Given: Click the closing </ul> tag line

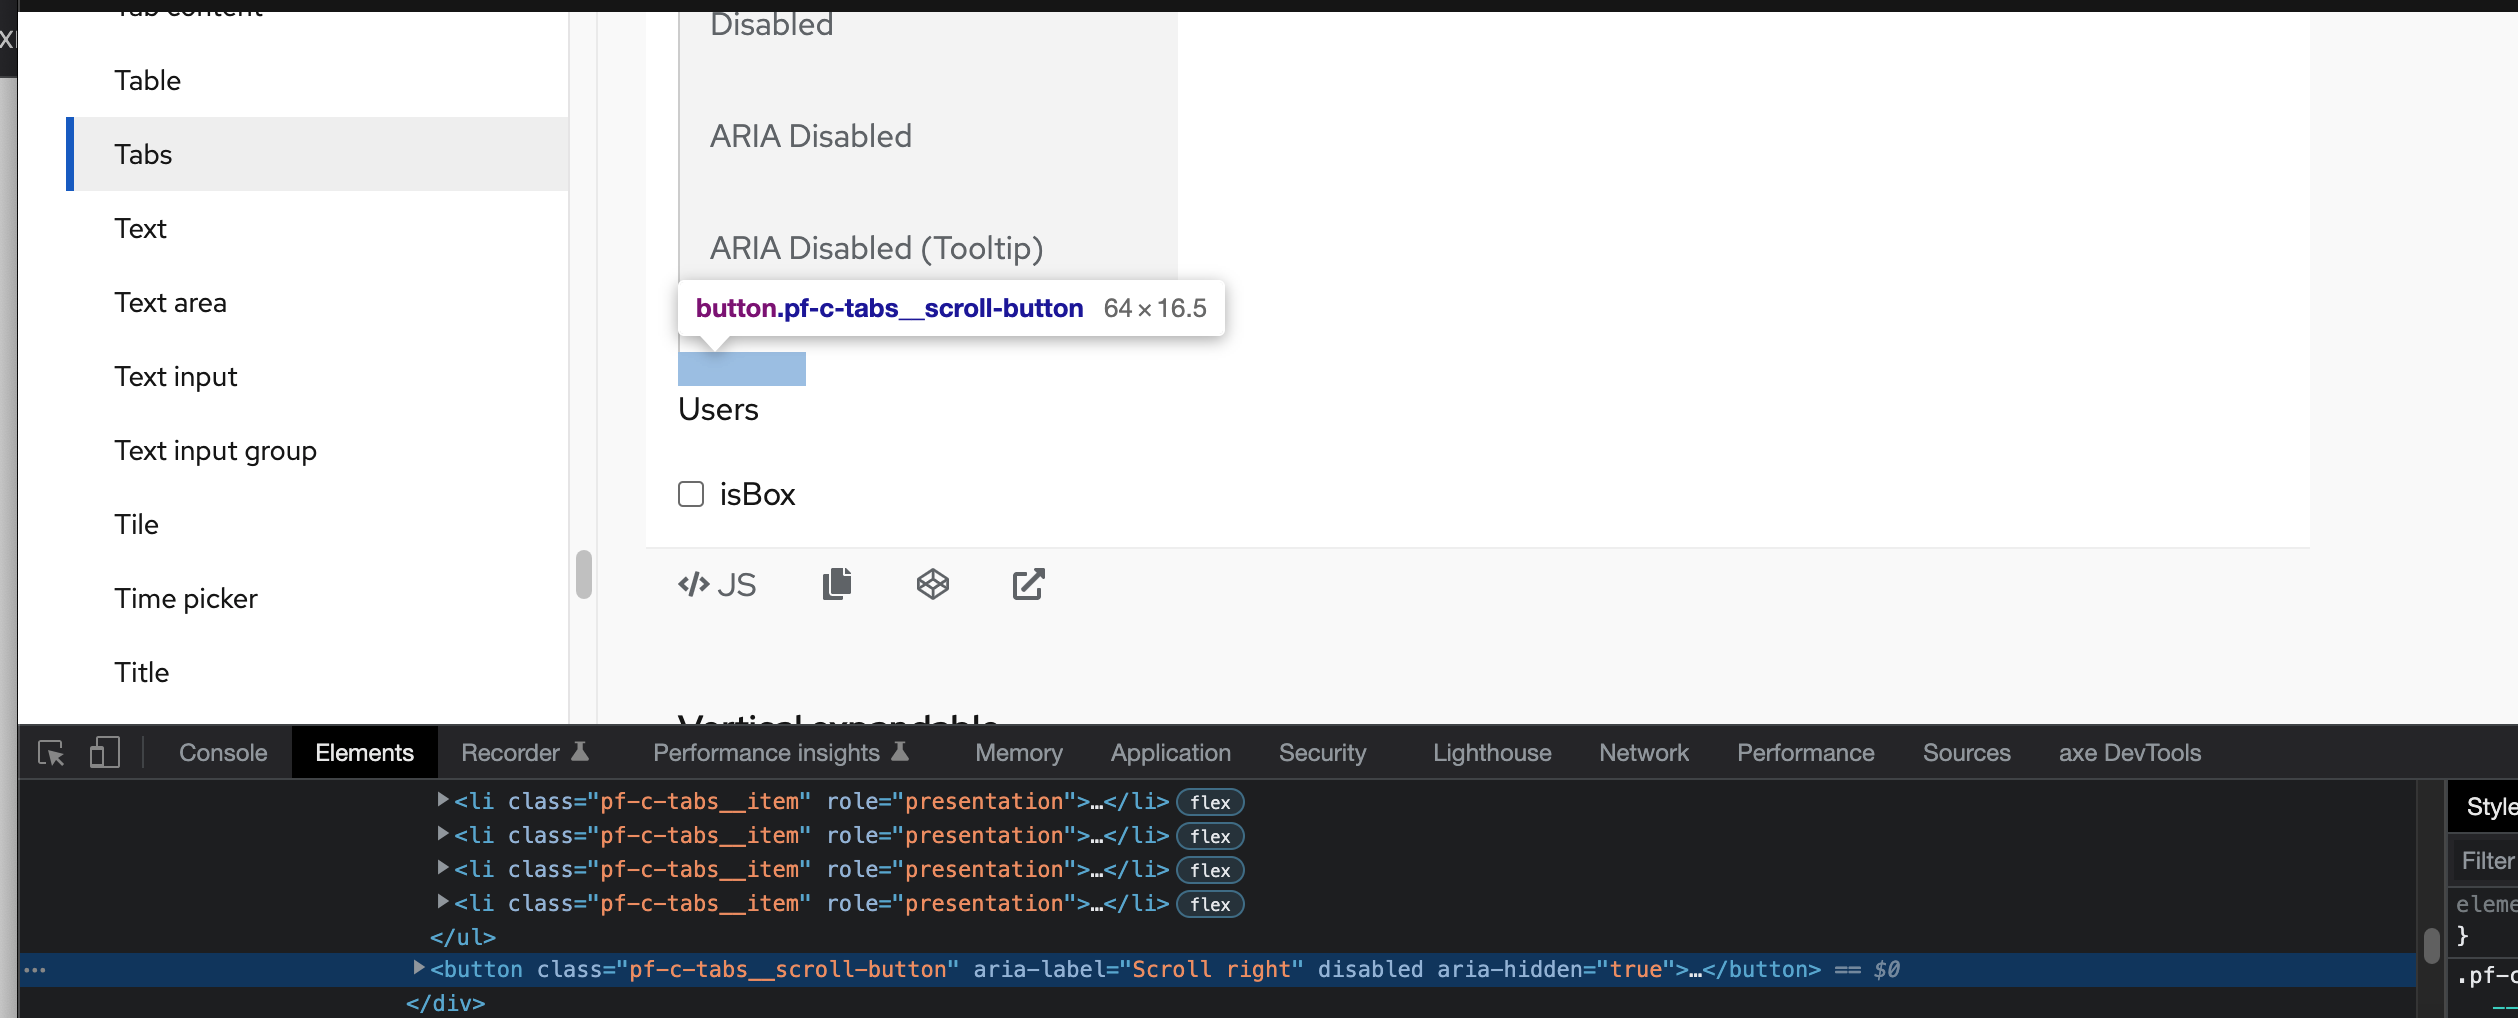Looking at the screenshot, I should 463,937.
